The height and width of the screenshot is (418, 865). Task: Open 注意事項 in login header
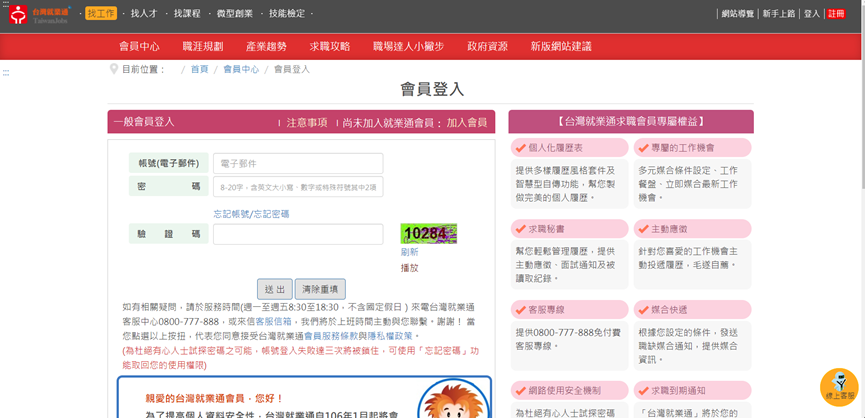[307, 122]
